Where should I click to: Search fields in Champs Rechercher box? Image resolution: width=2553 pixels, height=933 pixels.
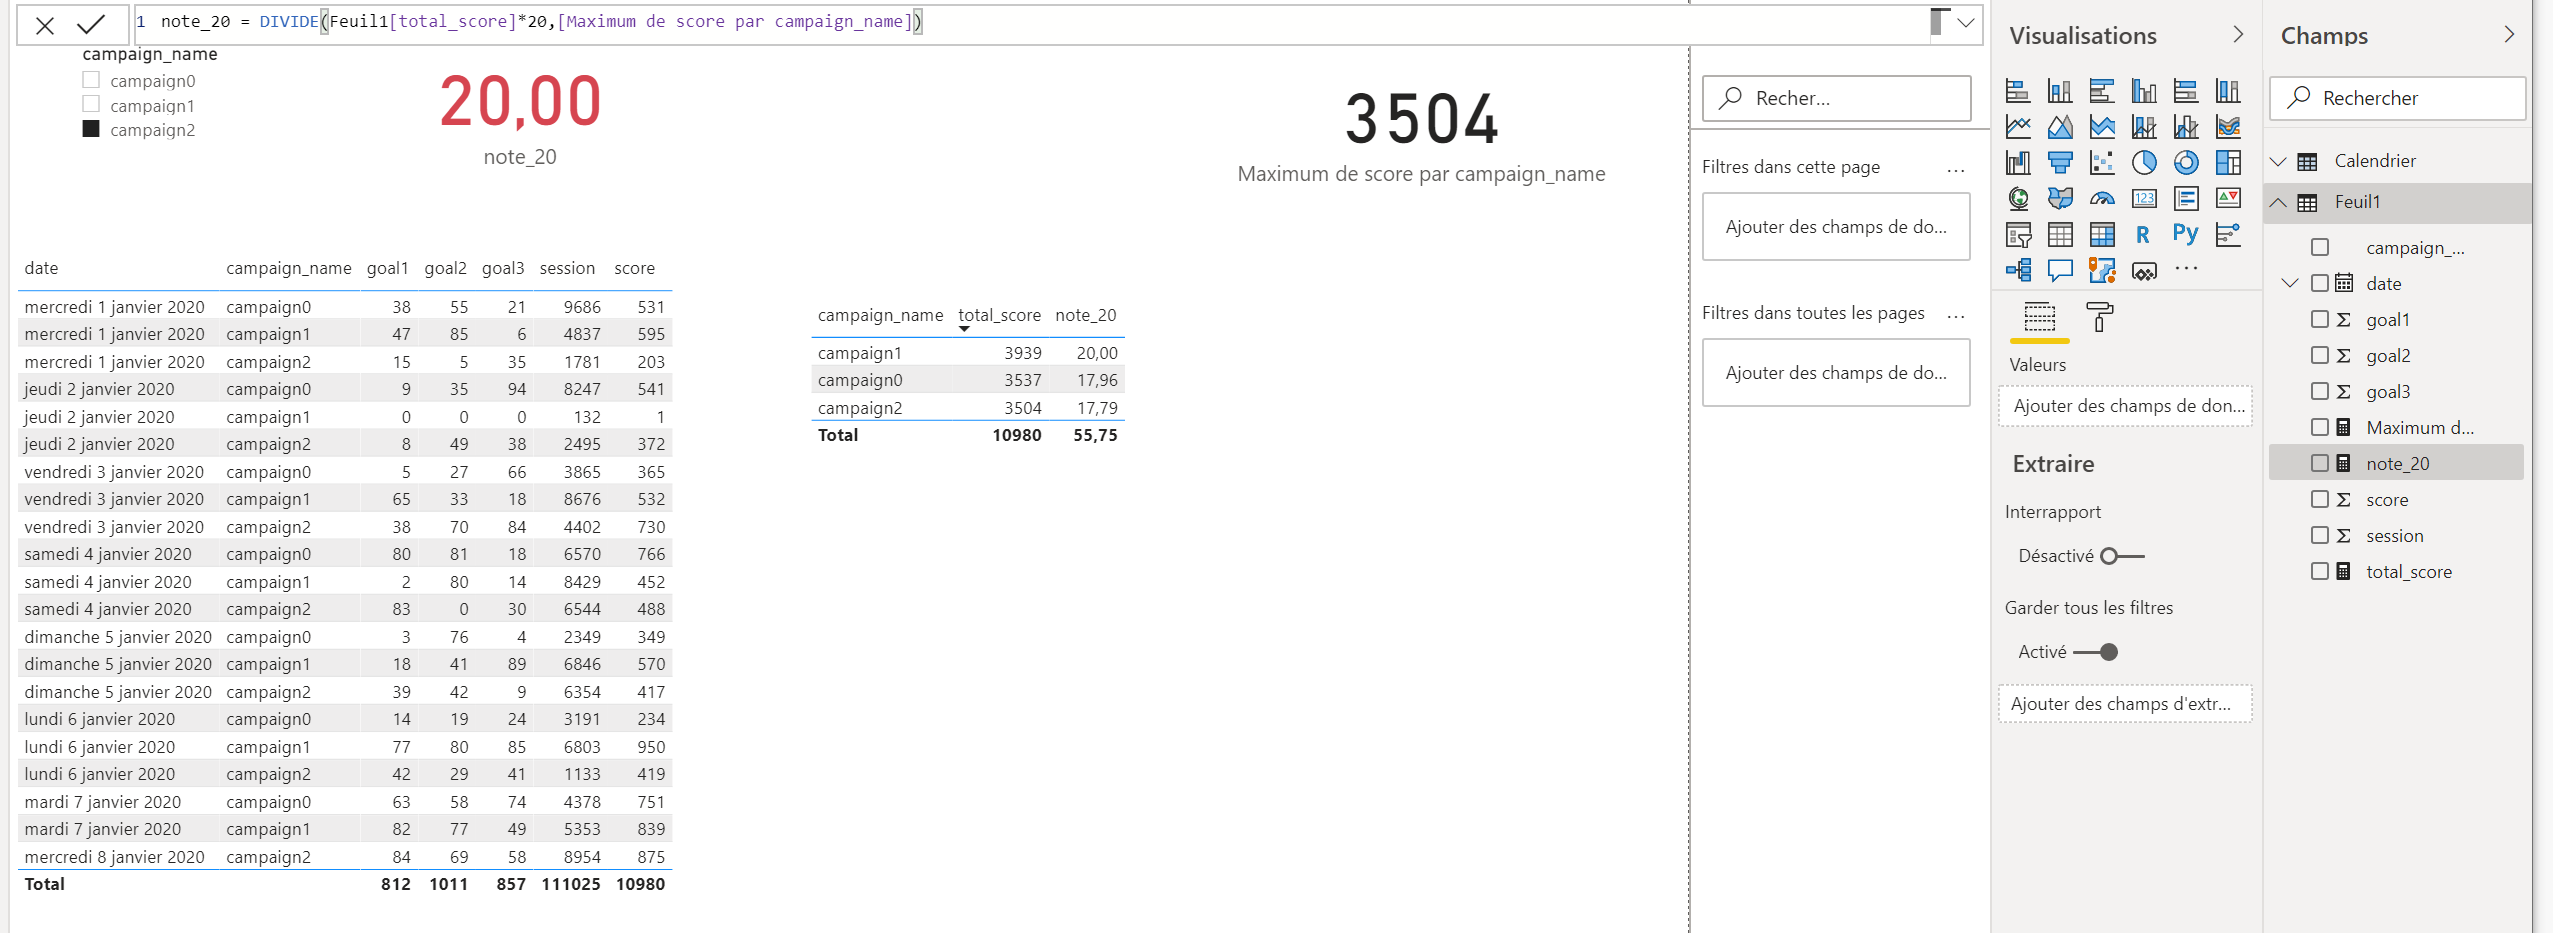coord(2397,98)
